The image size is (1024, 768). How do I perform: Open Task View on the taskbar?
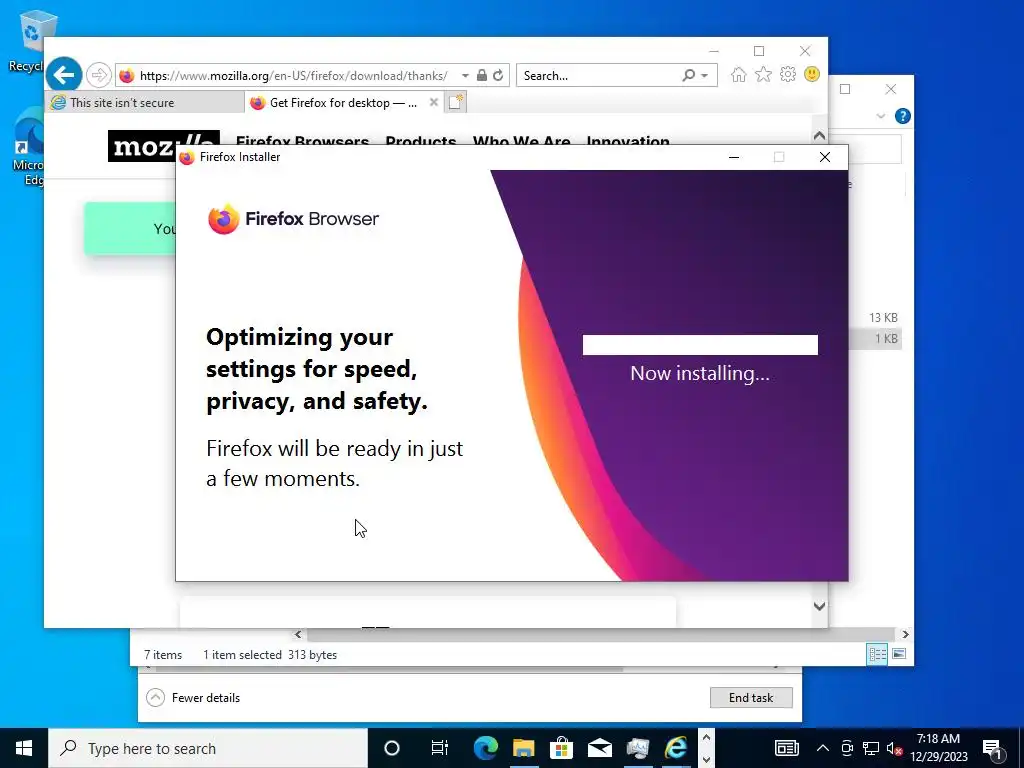point(440,748)
